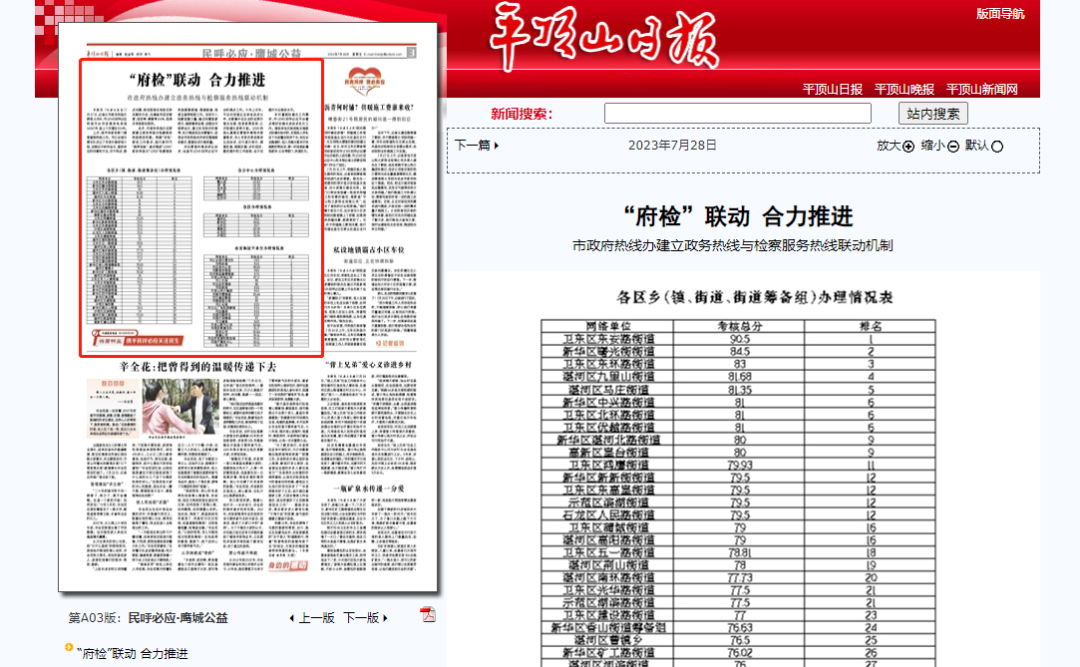This screenshot has width=1080, height=667.
Task: Click table row 湛河区曹镇乡
Action: pos(738,639)
